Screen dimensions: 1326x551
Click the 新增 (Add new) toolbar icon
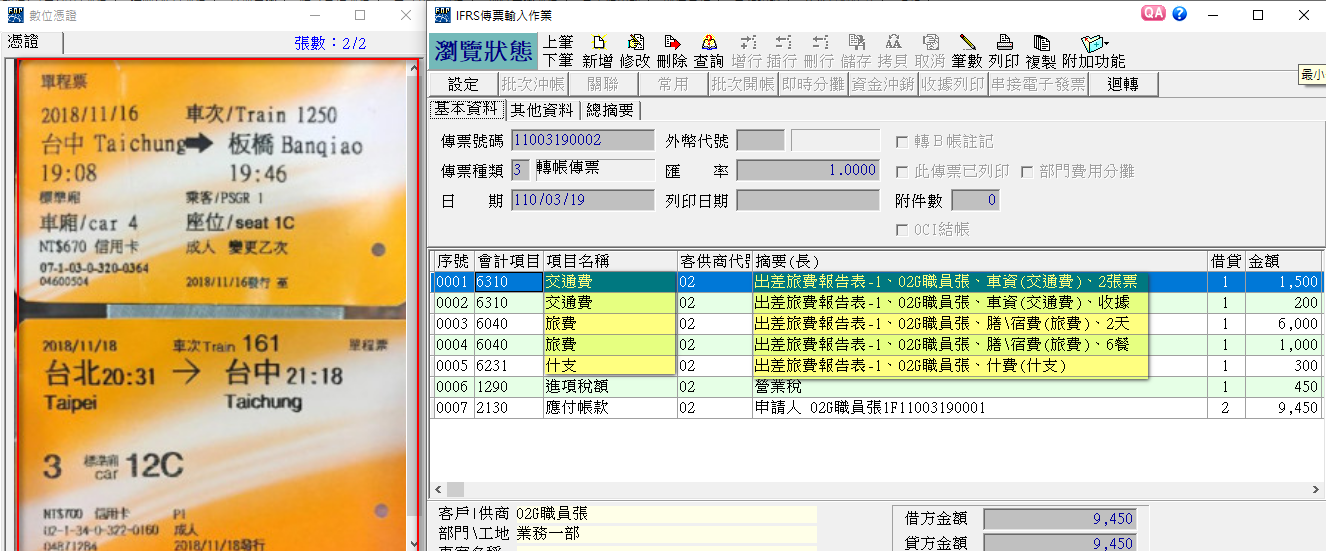[x=598, y=51]
